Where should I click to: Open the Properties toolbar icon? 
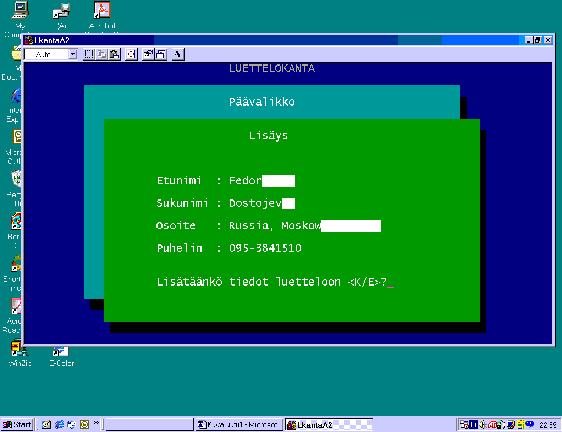[x=148, y=54]
